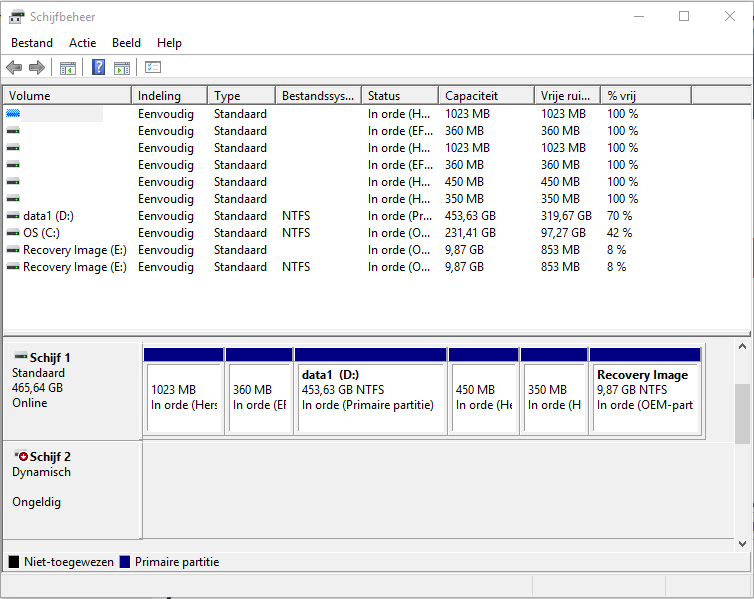Open the Actie menu
The width and height of the screenshot is (754, 599).
click(x=83, y=43)
